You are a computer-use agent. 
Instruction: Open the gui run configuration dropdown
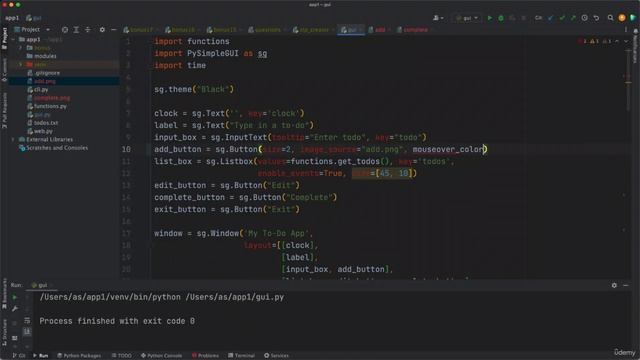(467, 18)
